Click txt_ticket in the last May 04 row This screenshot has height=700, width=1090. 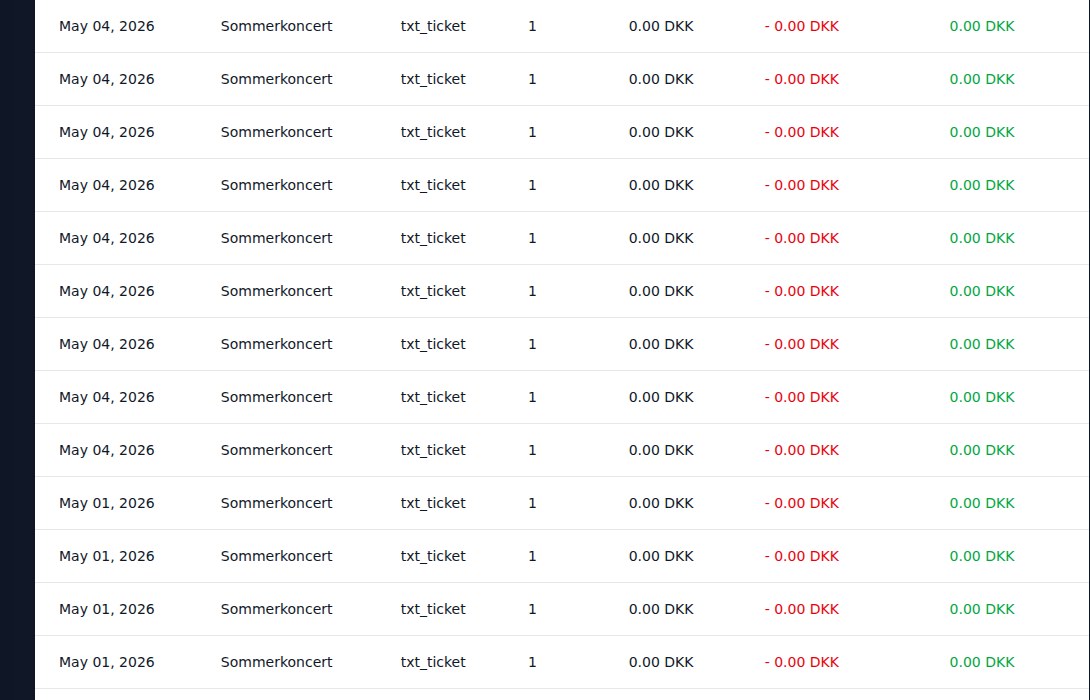click(433, 450)
